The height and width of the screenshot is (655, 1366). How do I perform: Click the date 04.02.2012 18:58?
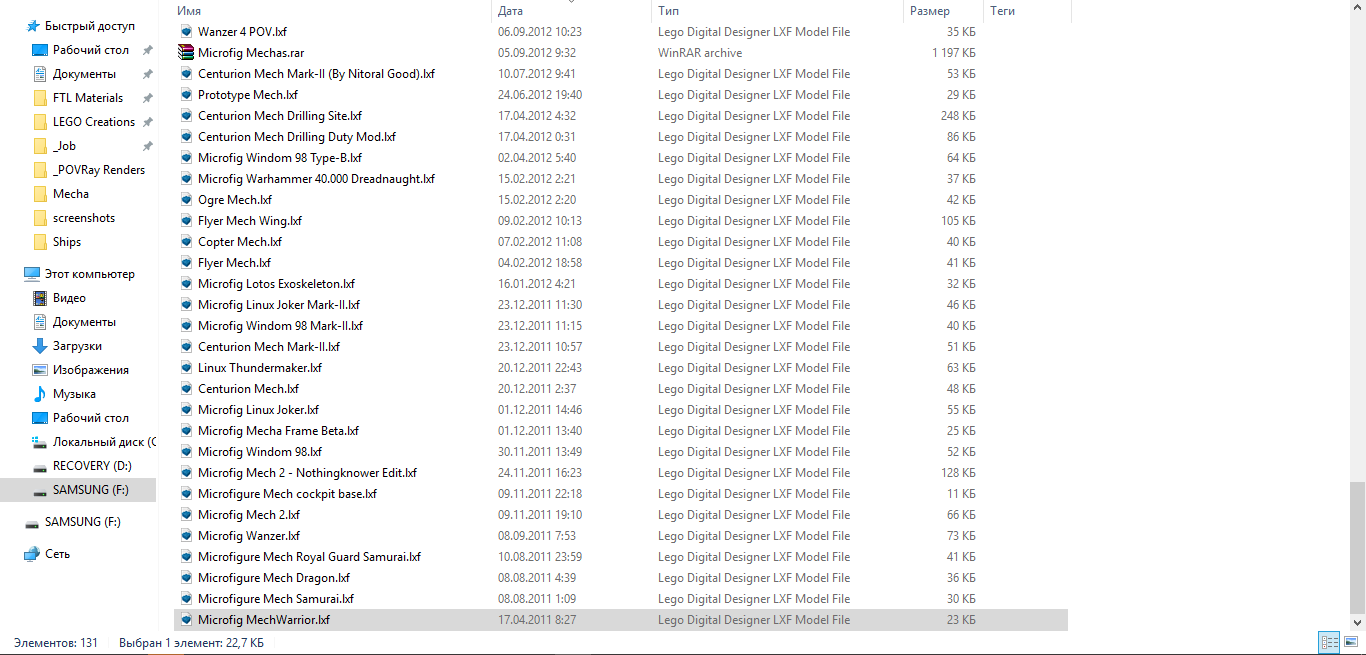click(x=540, y=263)
